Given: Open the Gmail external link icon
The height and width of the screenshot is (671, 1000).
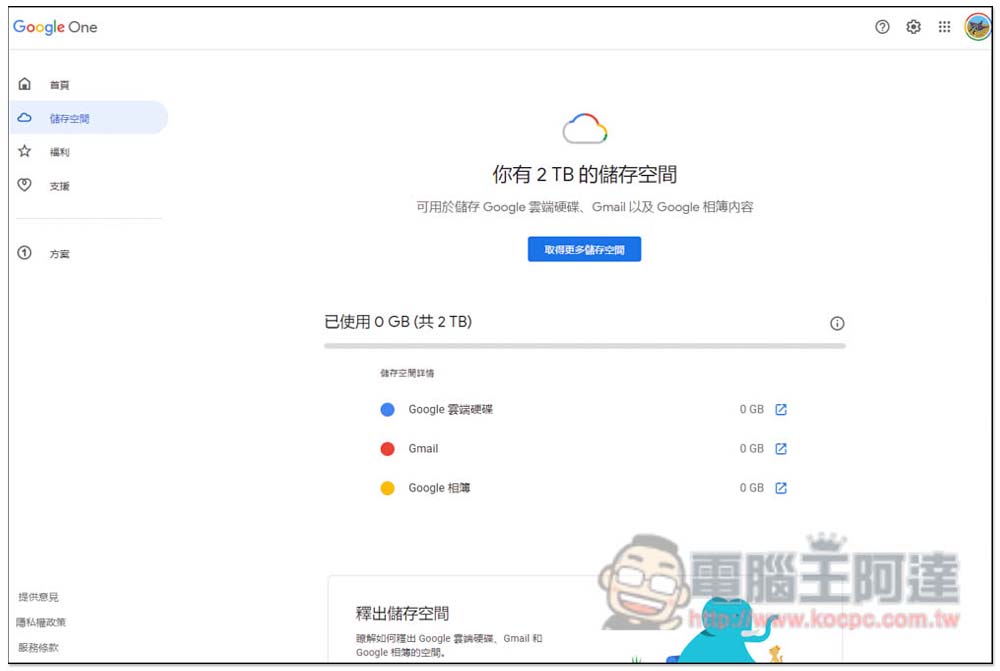Looking at the screenshot, I should pos(781,449).
